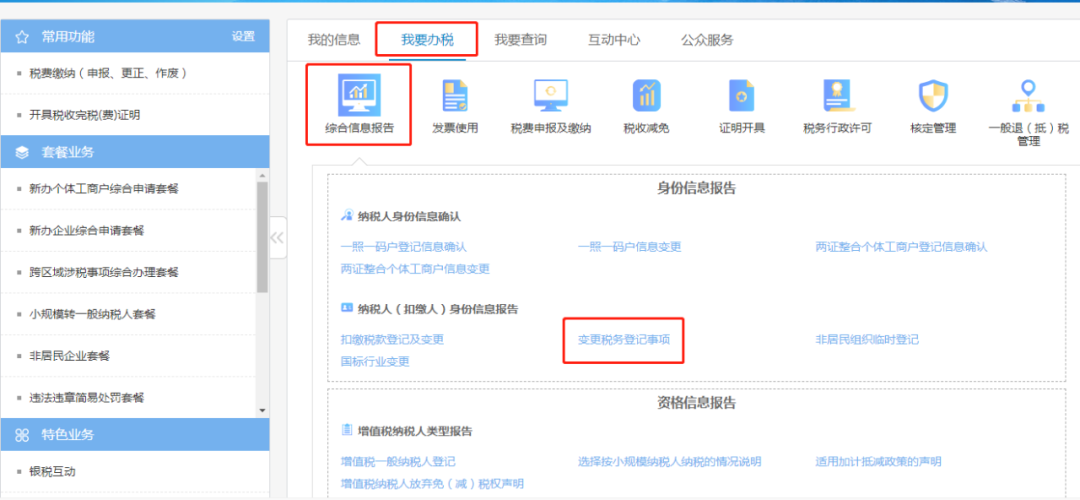This screenshot has width=1080, height=500.
Task: Open 适用加计抵减政策的声明 link
Action: 878,461
